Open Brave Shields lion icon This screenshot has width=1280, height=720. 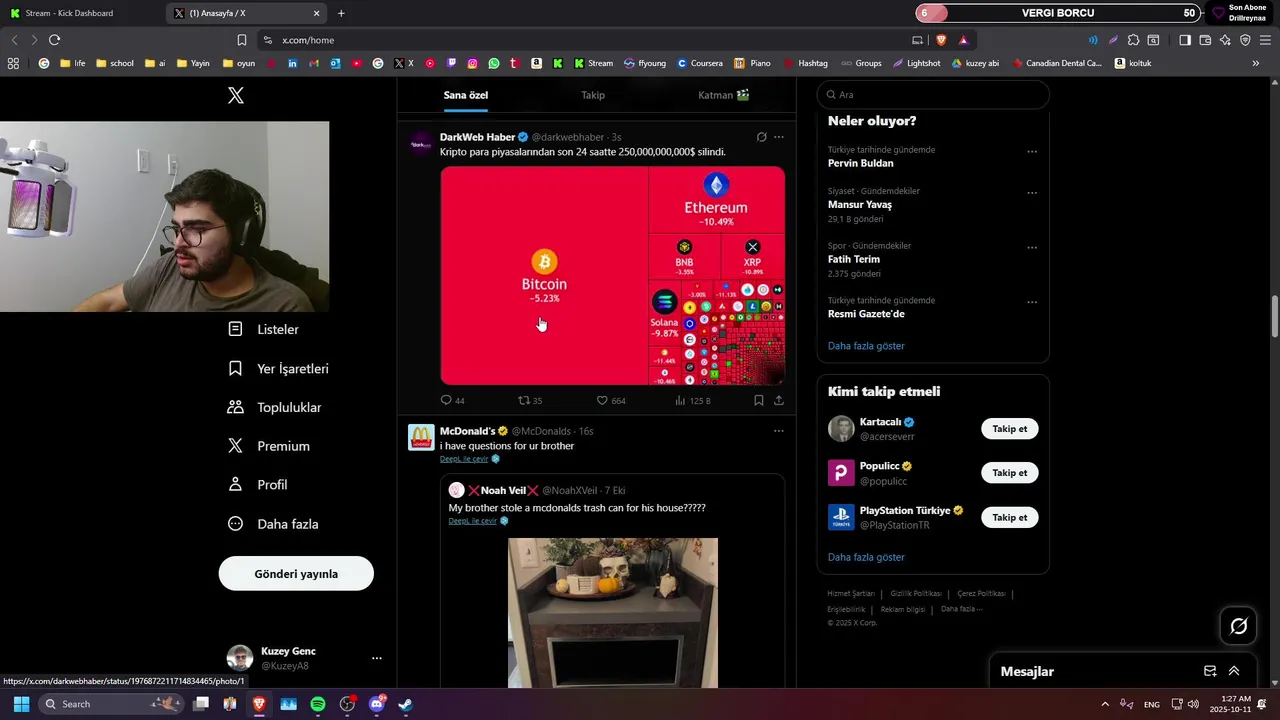pos(941,40)
